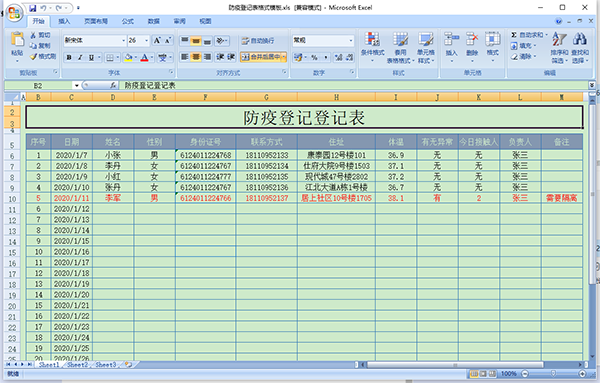Apply red font color A button
This screenshot has height=383, width=600.
[144, 57]
